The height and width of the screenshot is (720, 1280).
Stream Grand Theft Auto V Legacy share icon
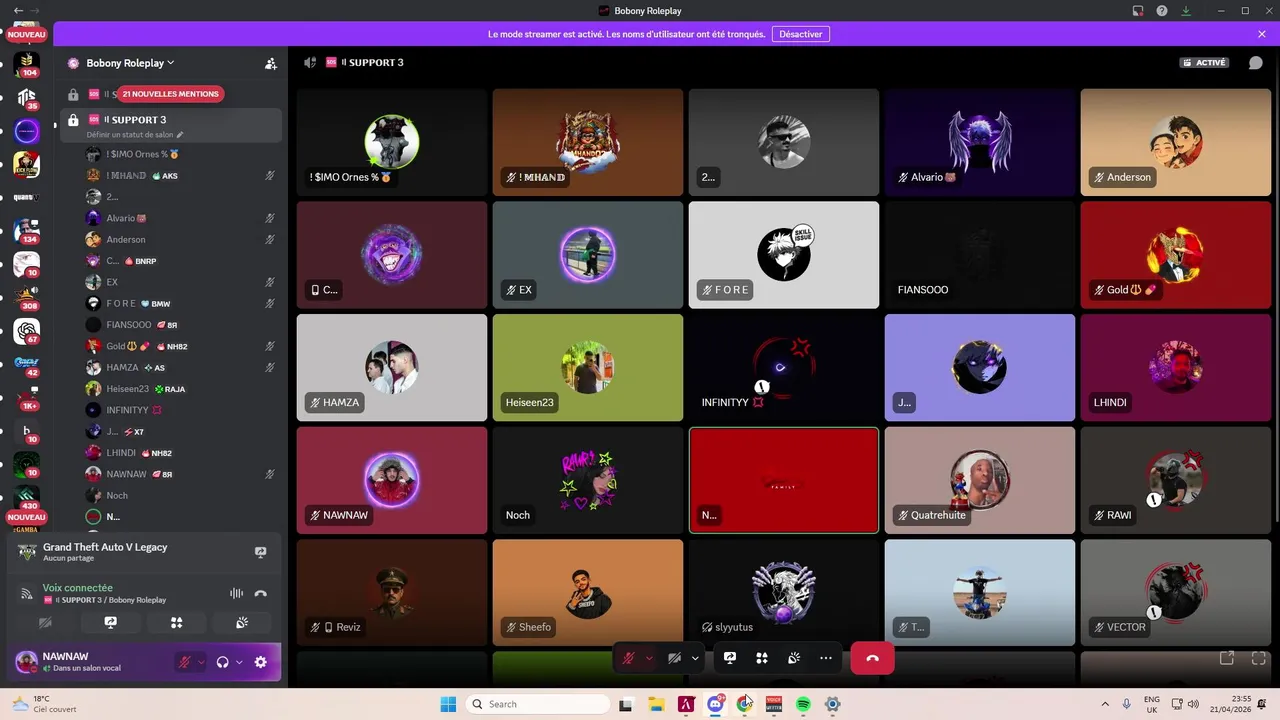[261, 552]
